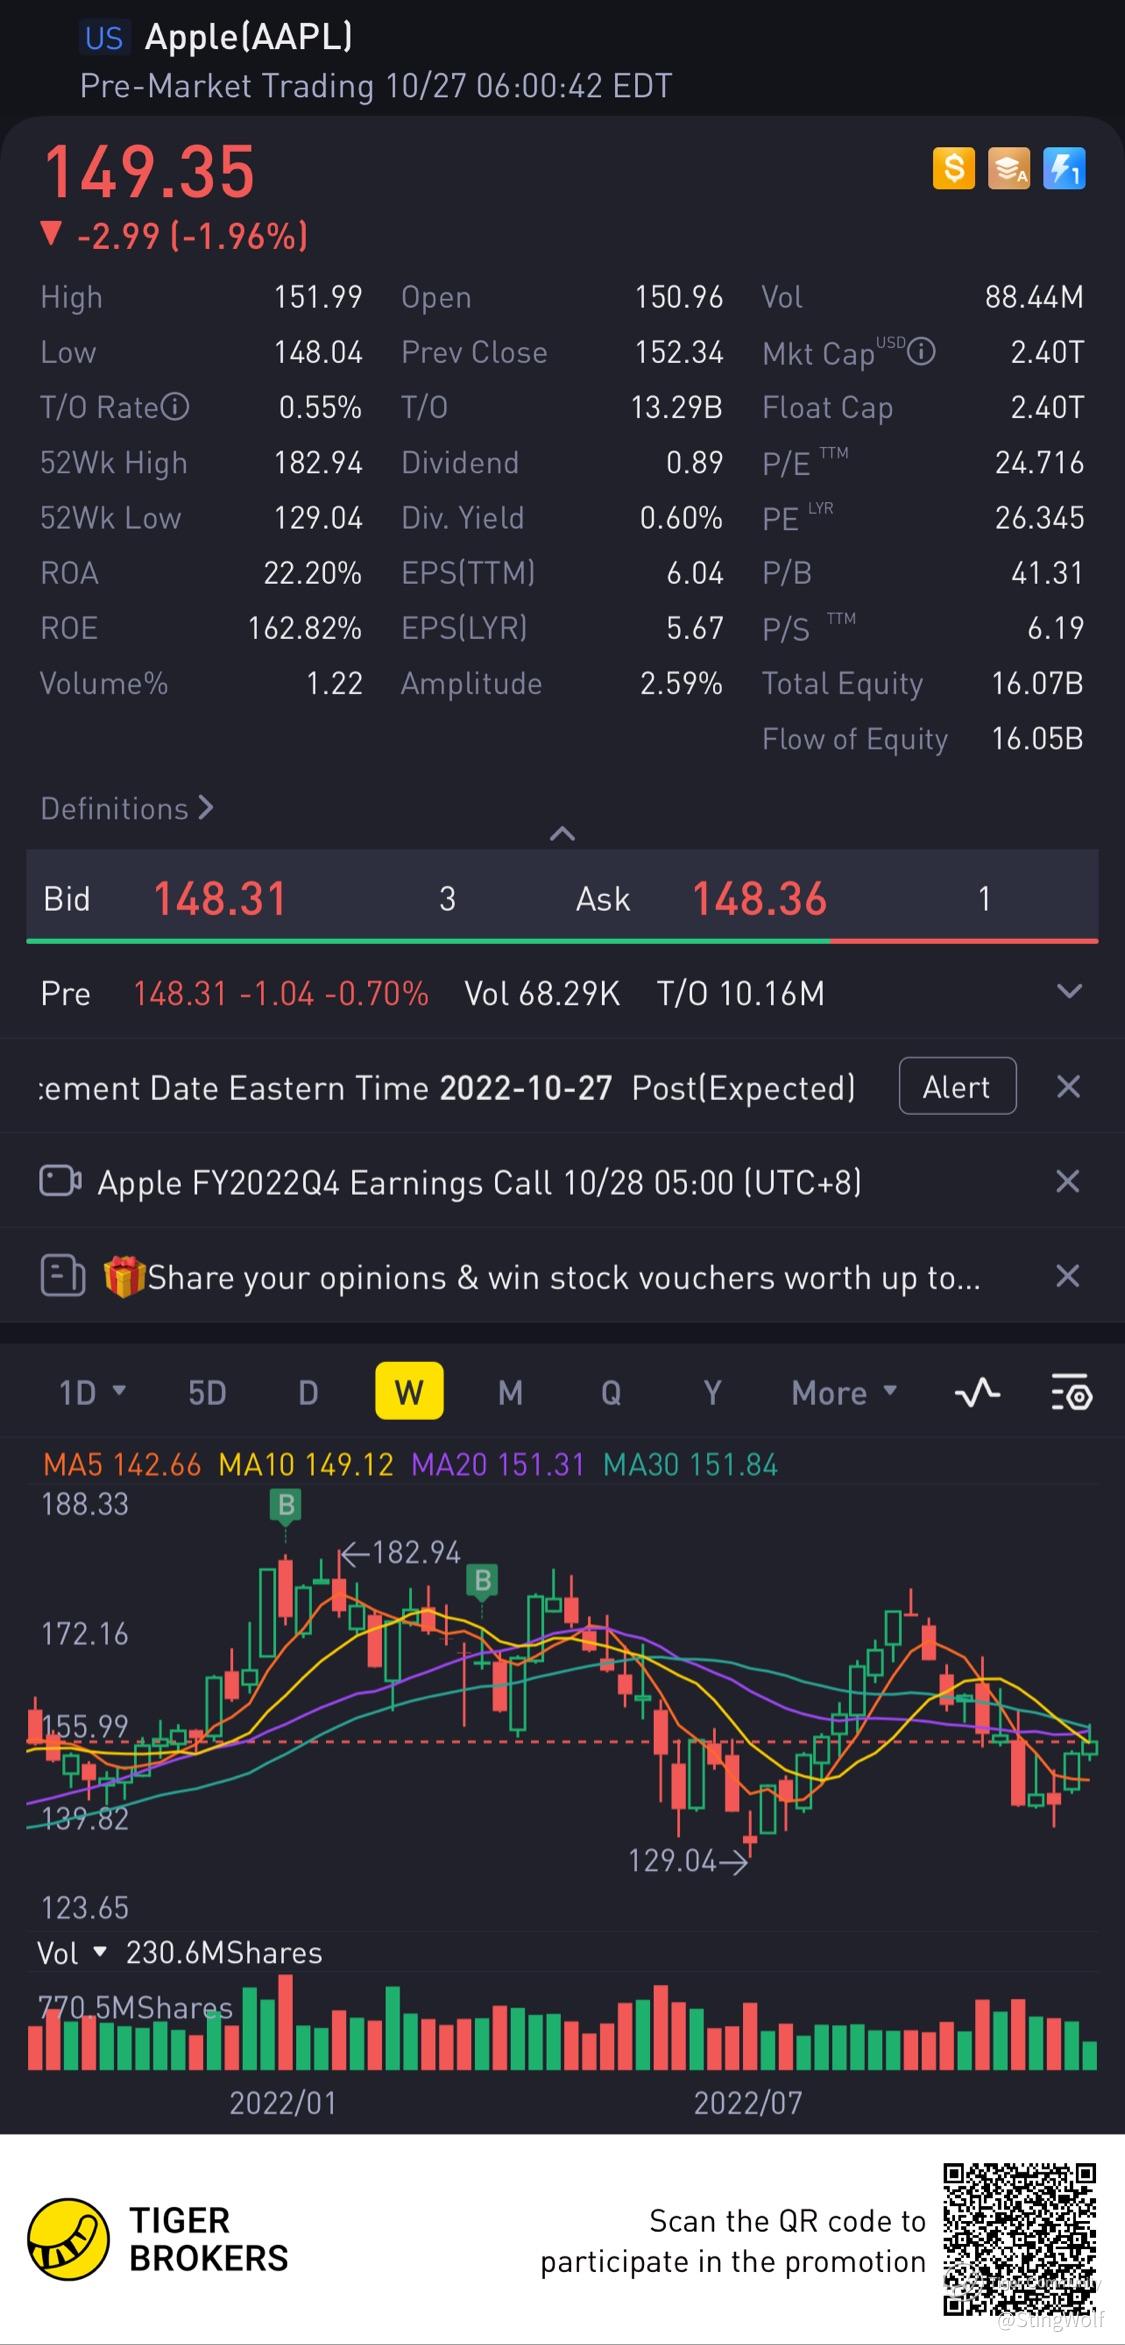The width and height of the screenshot is (1125, 2345).
Task: Tap the MA10 149.12 indicator label
Action: click(x=306, y=1464)
